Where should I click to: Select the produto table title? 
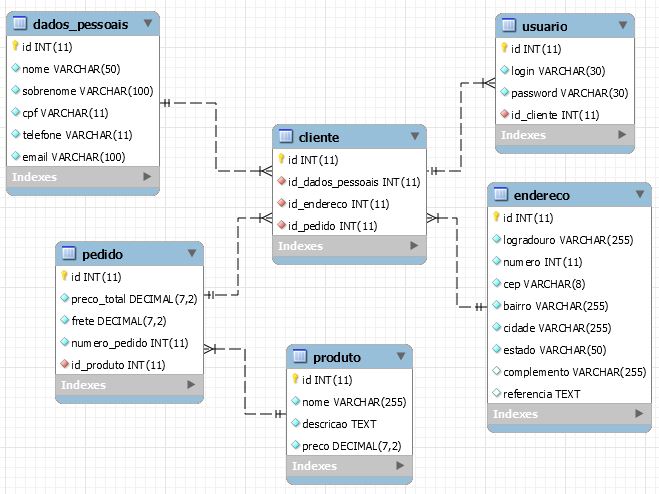tap(337, 357)
